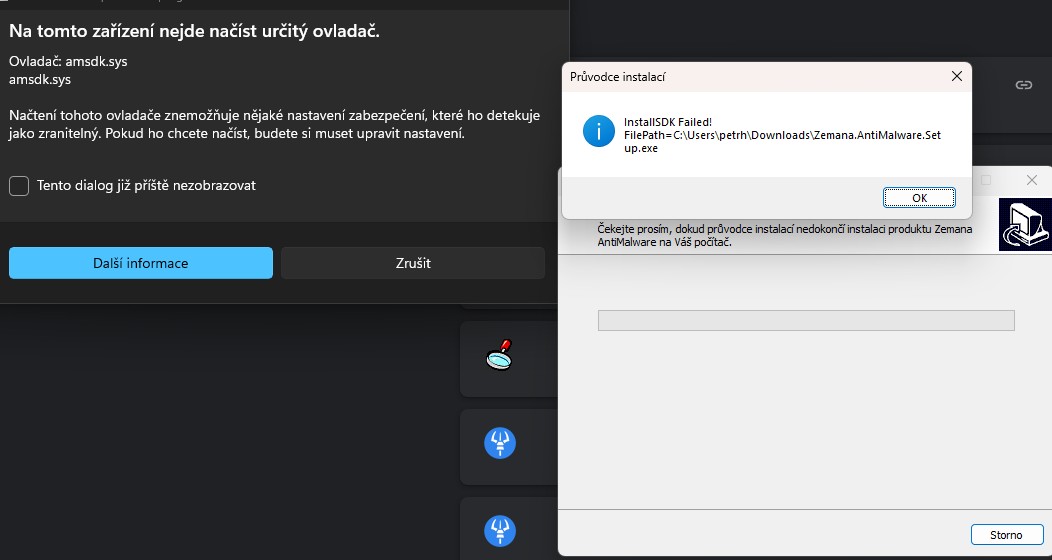Close the Zemana installer window
1052x560 pixels.
(1033, 180)
